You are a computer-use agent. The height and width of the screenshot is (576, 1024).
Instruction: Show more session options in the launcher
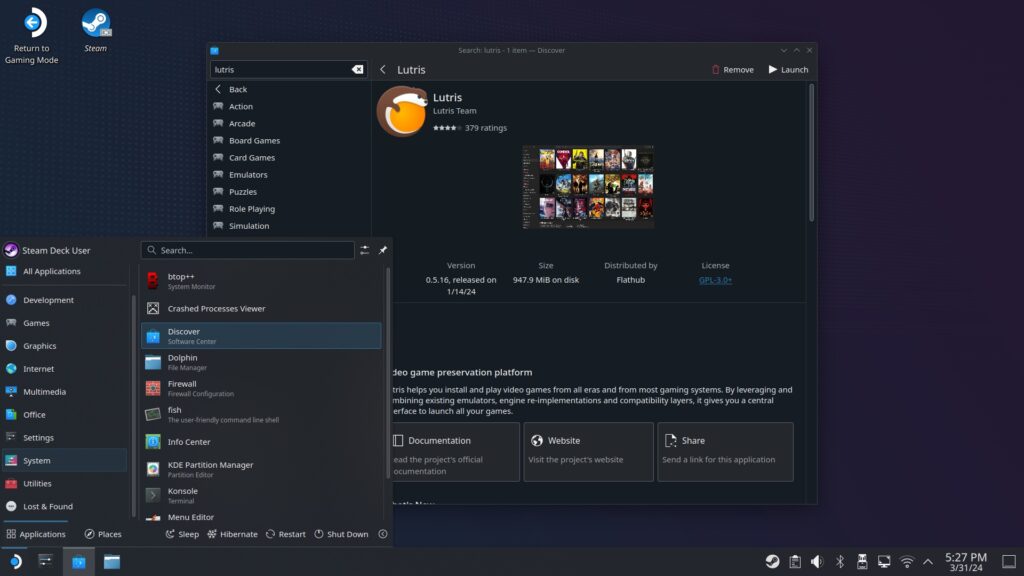(x=383, y=534)
